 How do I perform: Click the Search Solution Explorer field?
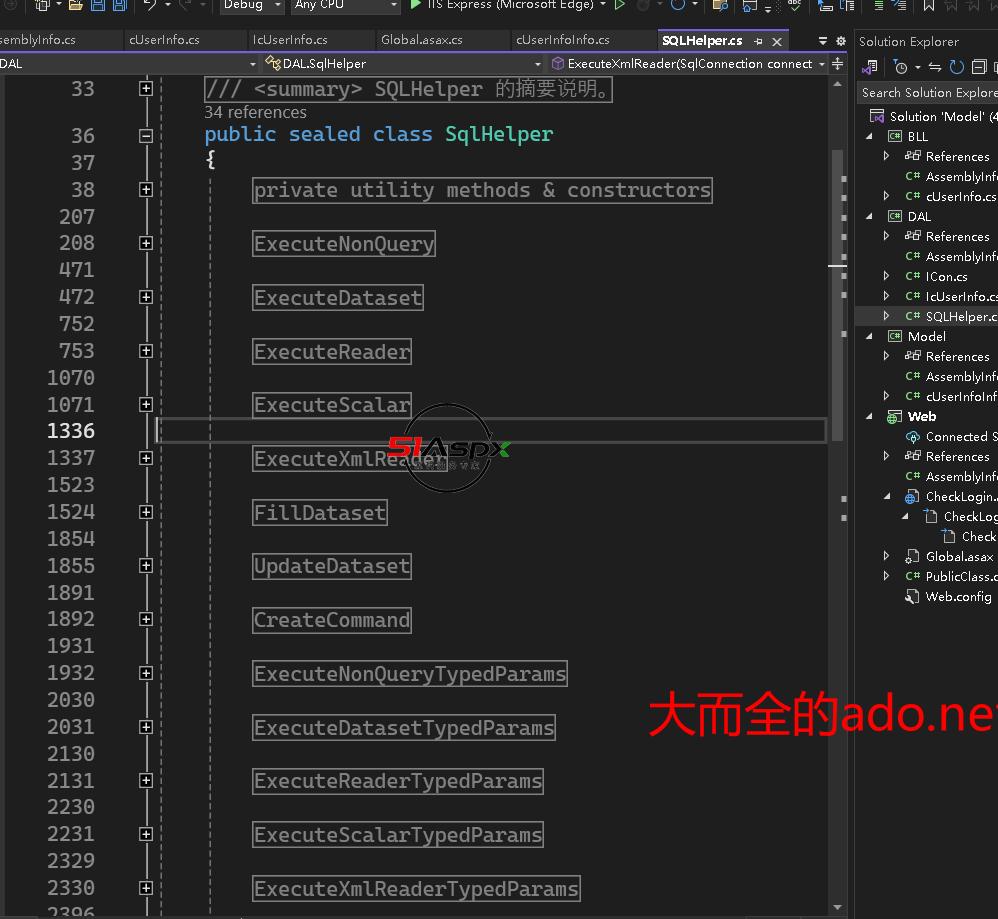click(x=928, y=92)
